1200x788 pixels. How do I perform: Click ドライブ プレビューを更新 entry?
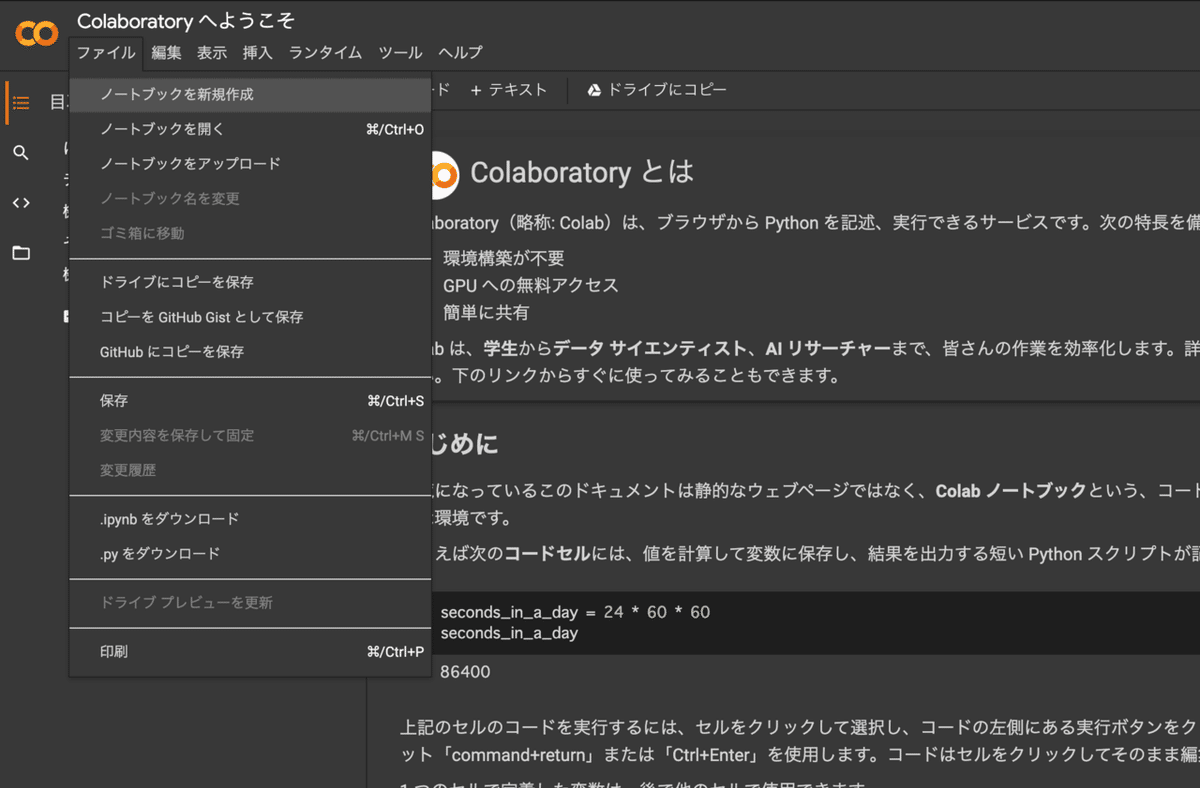coord(250,603)
